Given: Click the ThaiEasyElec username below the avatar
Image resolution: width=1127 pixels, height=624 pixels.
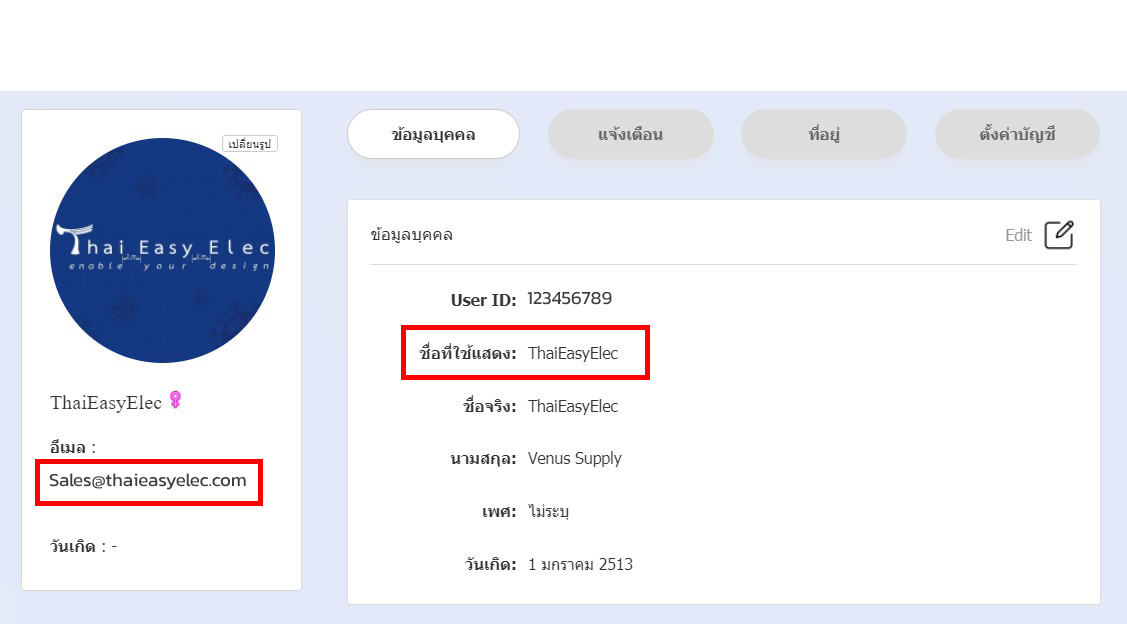Looking at the screenshot, I should point(106,401).
